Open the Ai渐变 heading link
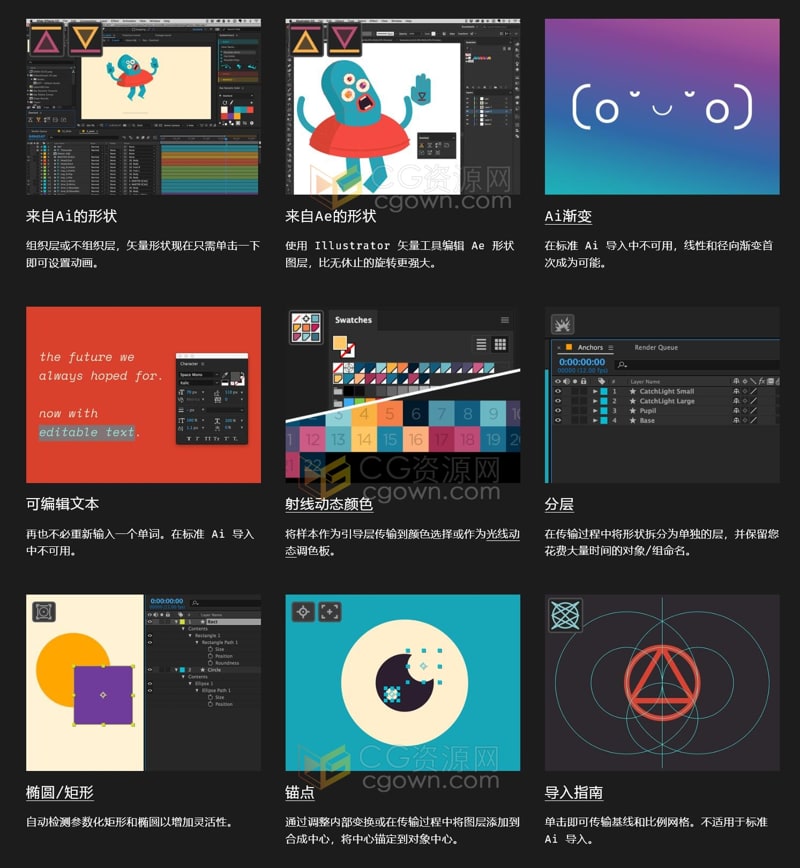 coord(568,216)
